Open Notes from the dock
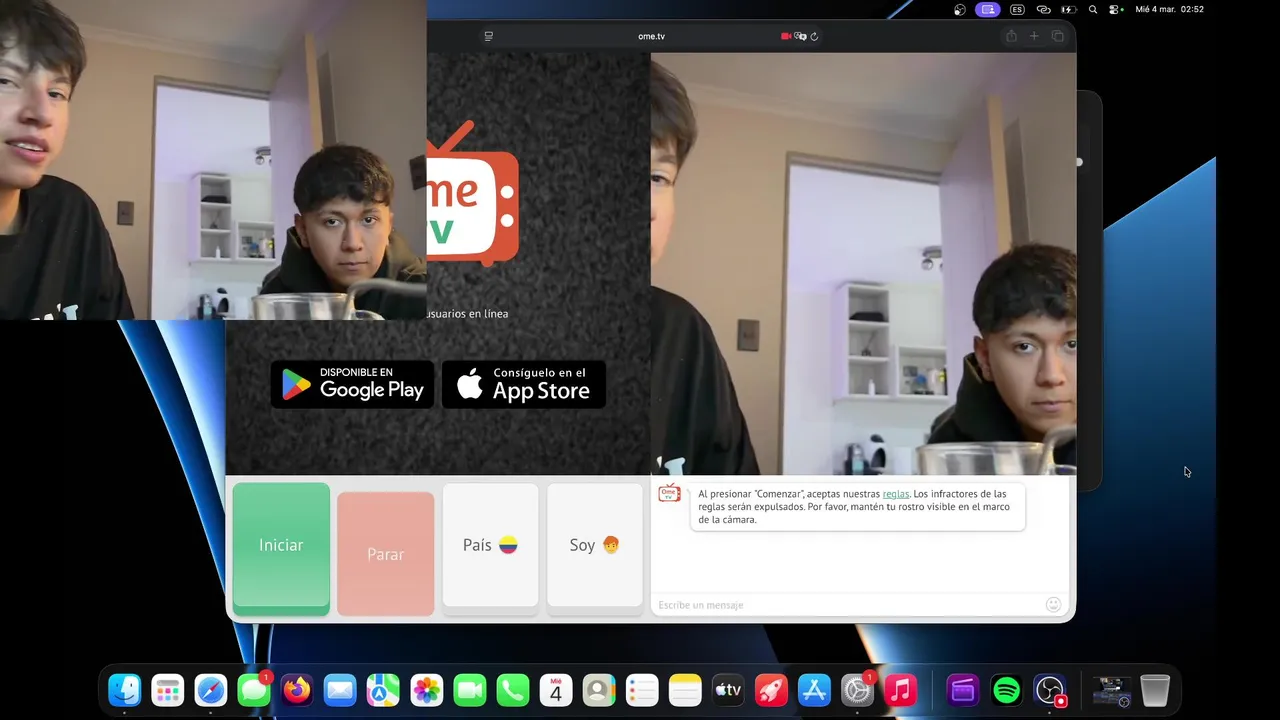Viewport: 1280px width, 720px height. [x=685, y=690]
